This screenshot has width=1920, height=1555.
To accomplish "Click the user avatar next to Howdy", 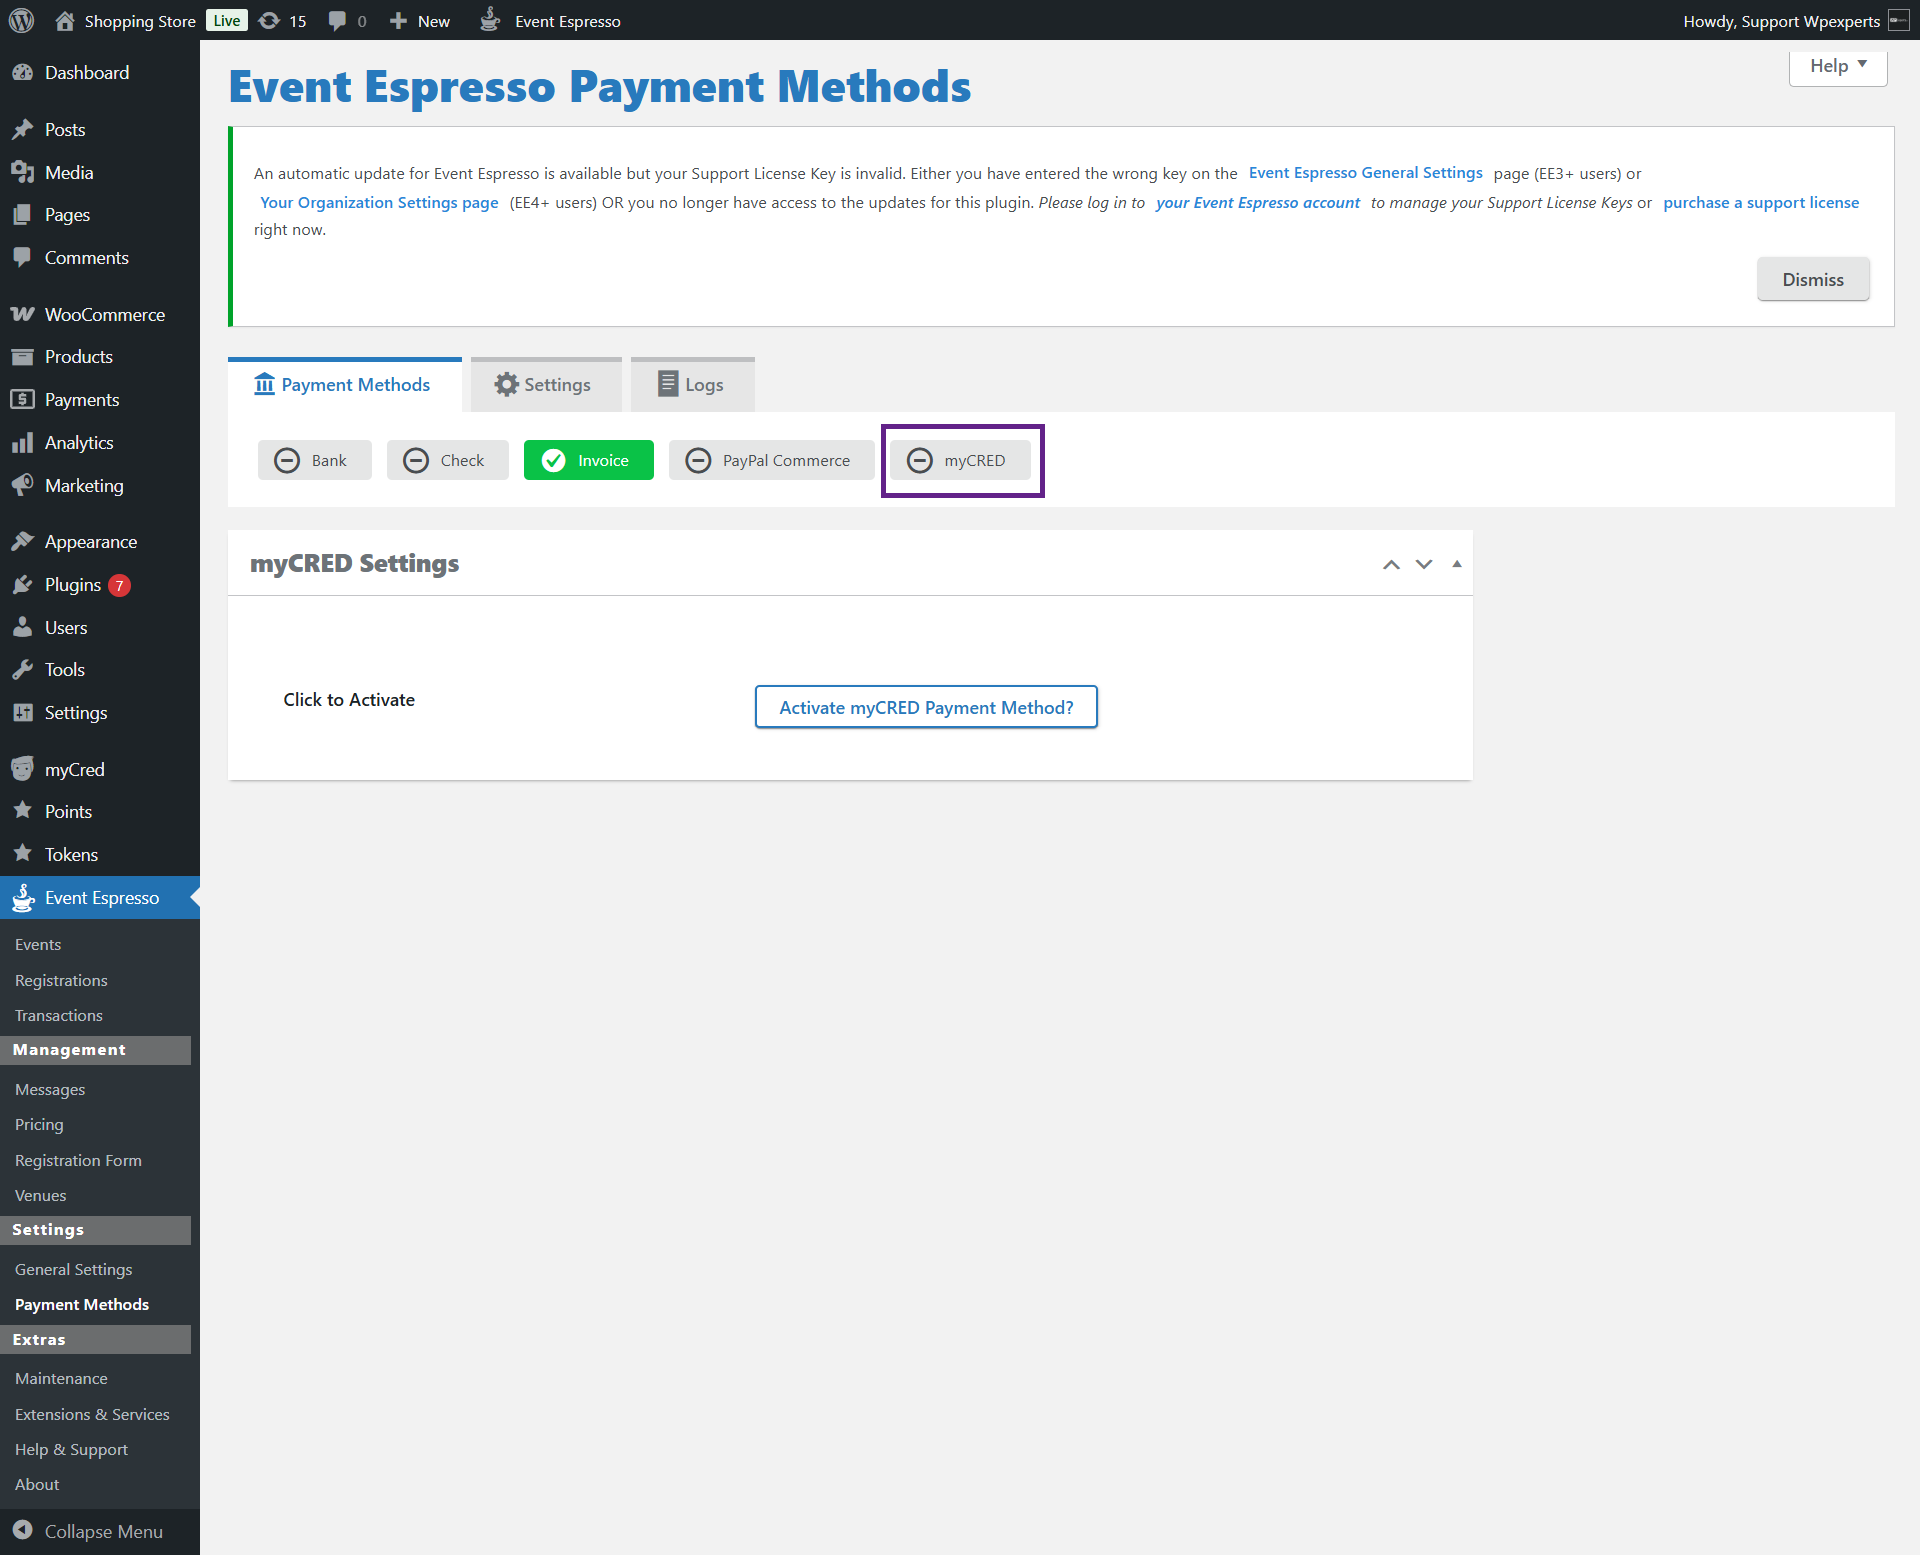I will [1898, 21].
